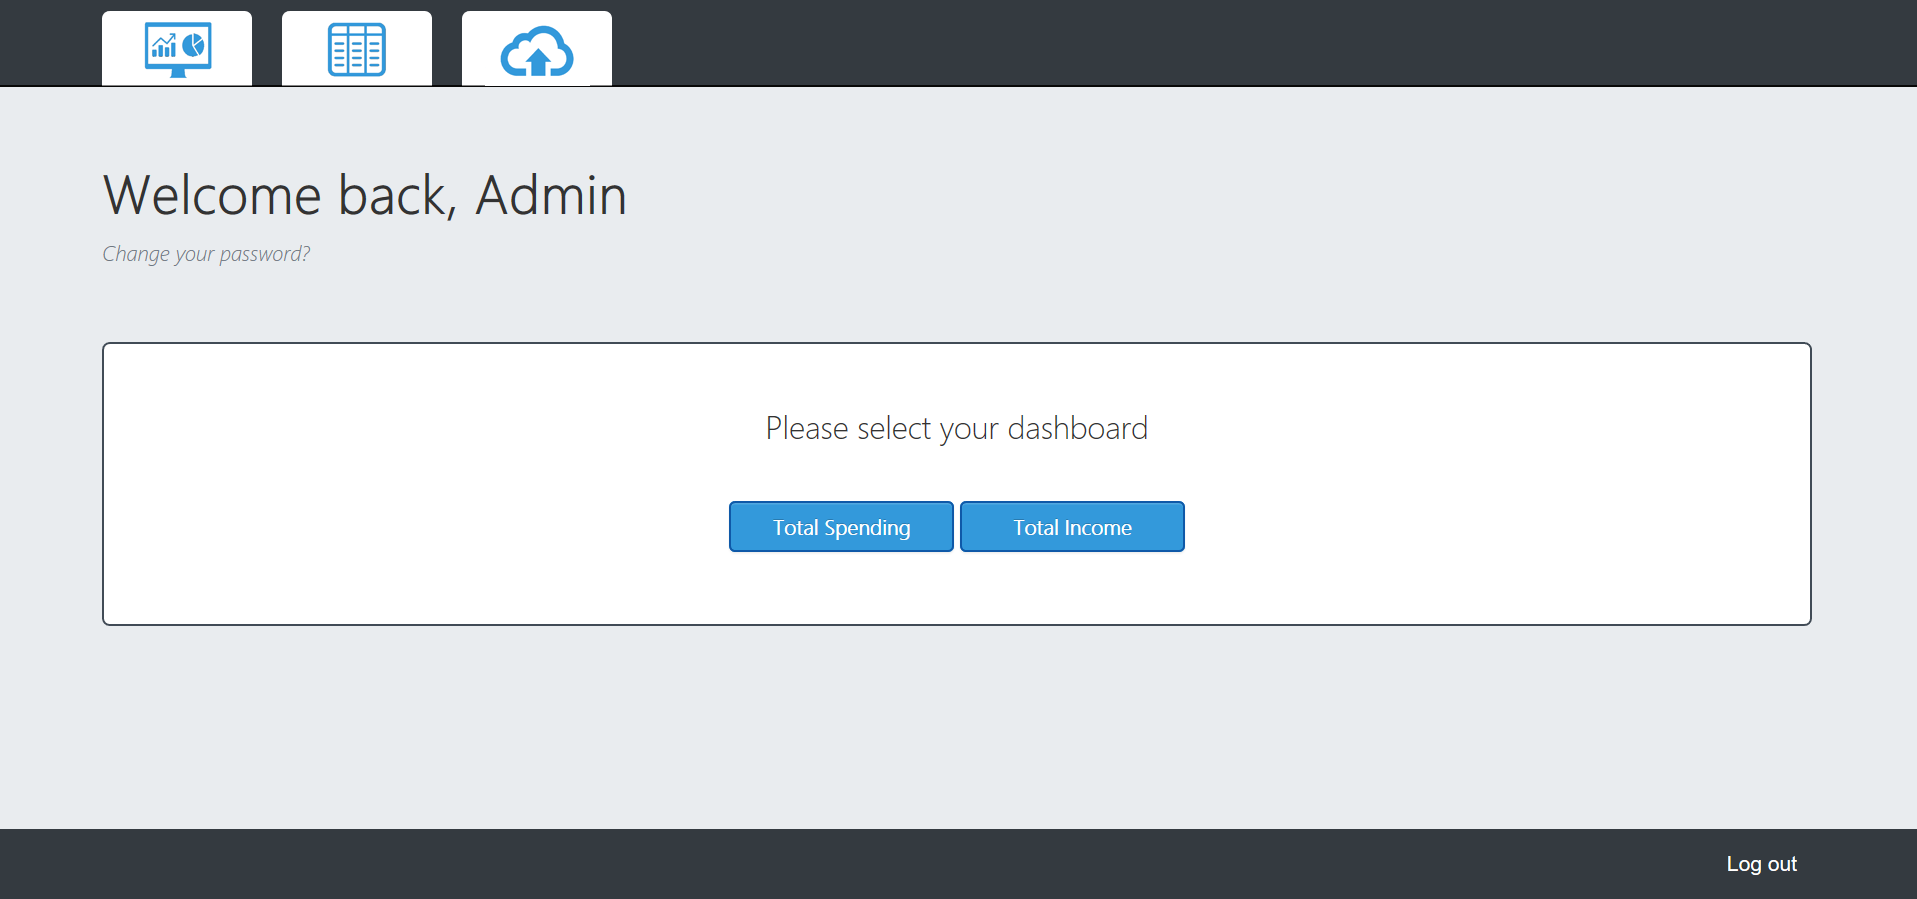This screenshot has width=1917, height=899.
Task: Open the data table spreadsheet icon
Action: 357,49
